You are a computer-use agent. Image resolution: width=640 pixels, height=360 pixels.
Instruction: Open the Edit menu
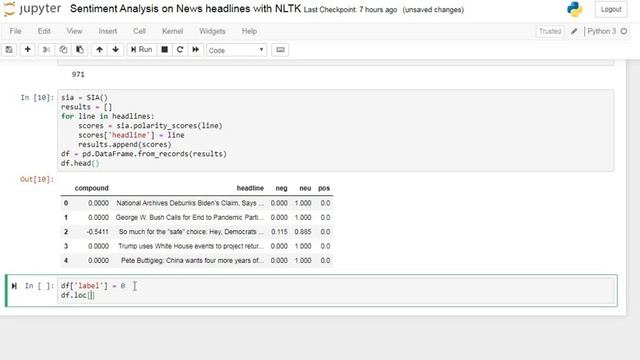(44, 31)
